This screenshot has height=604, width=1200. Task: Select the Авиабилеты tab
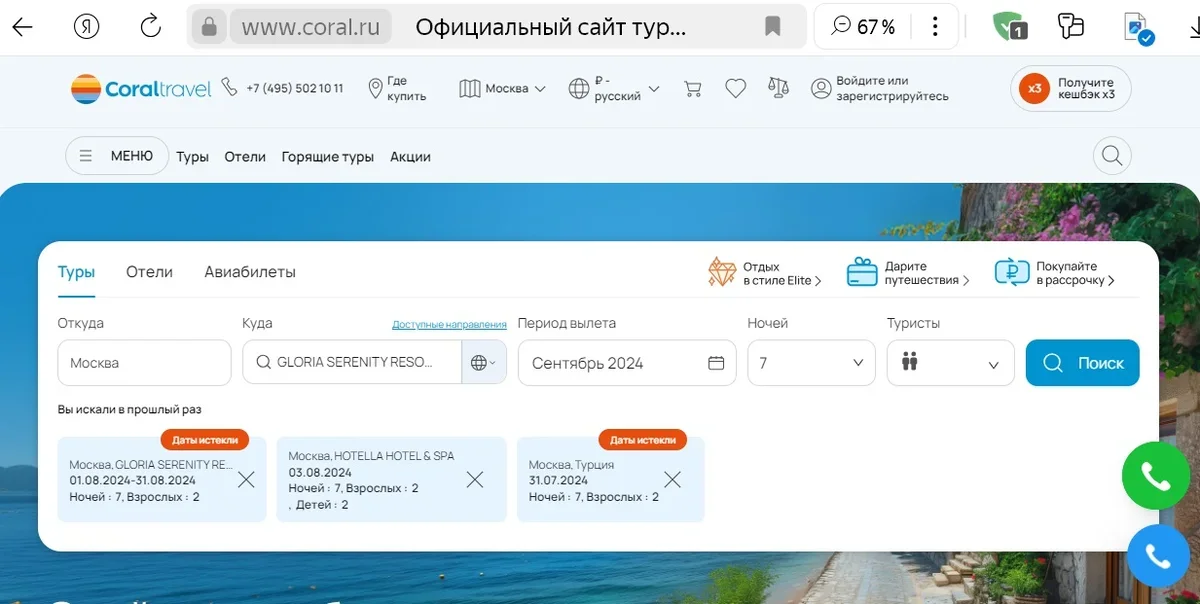(x=250, y=272)
